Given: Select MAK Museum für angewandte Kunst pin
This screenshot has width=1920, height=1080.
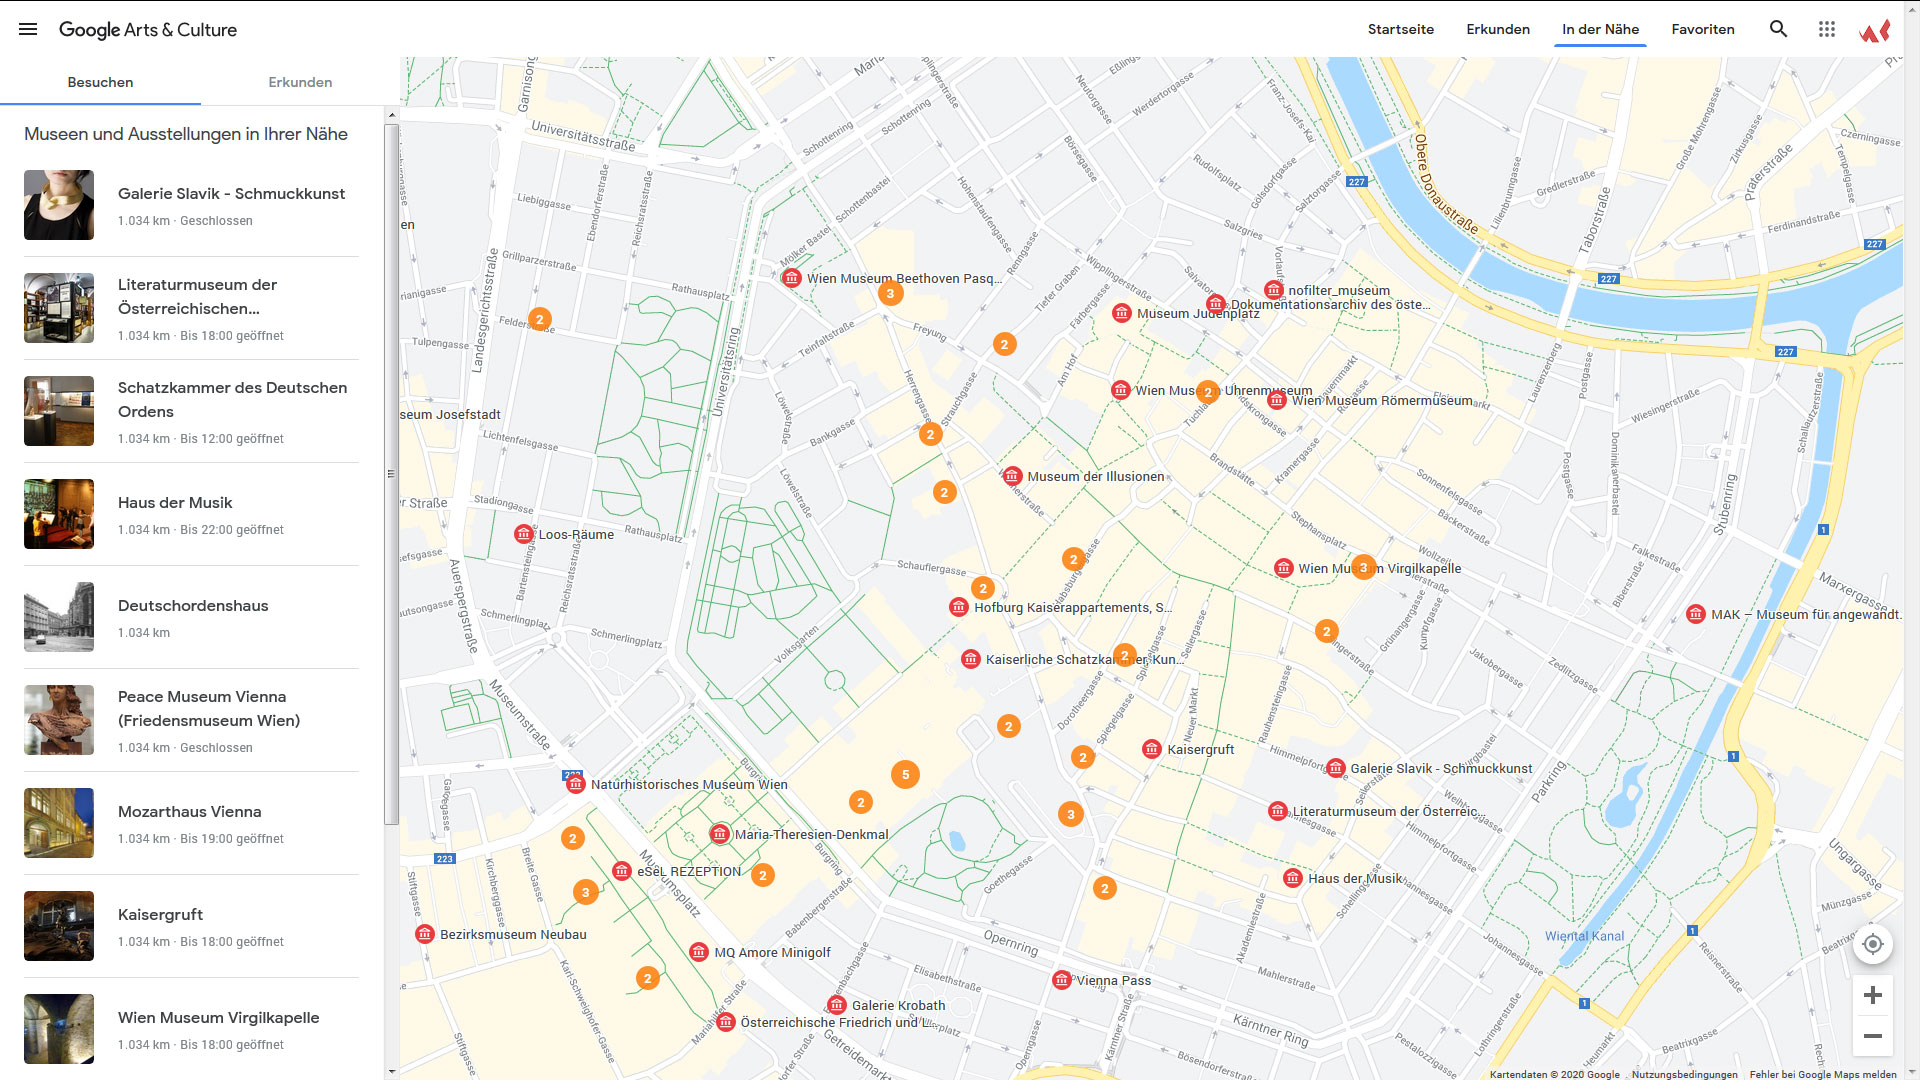Looking at the screenshot, I should 1696,614.
